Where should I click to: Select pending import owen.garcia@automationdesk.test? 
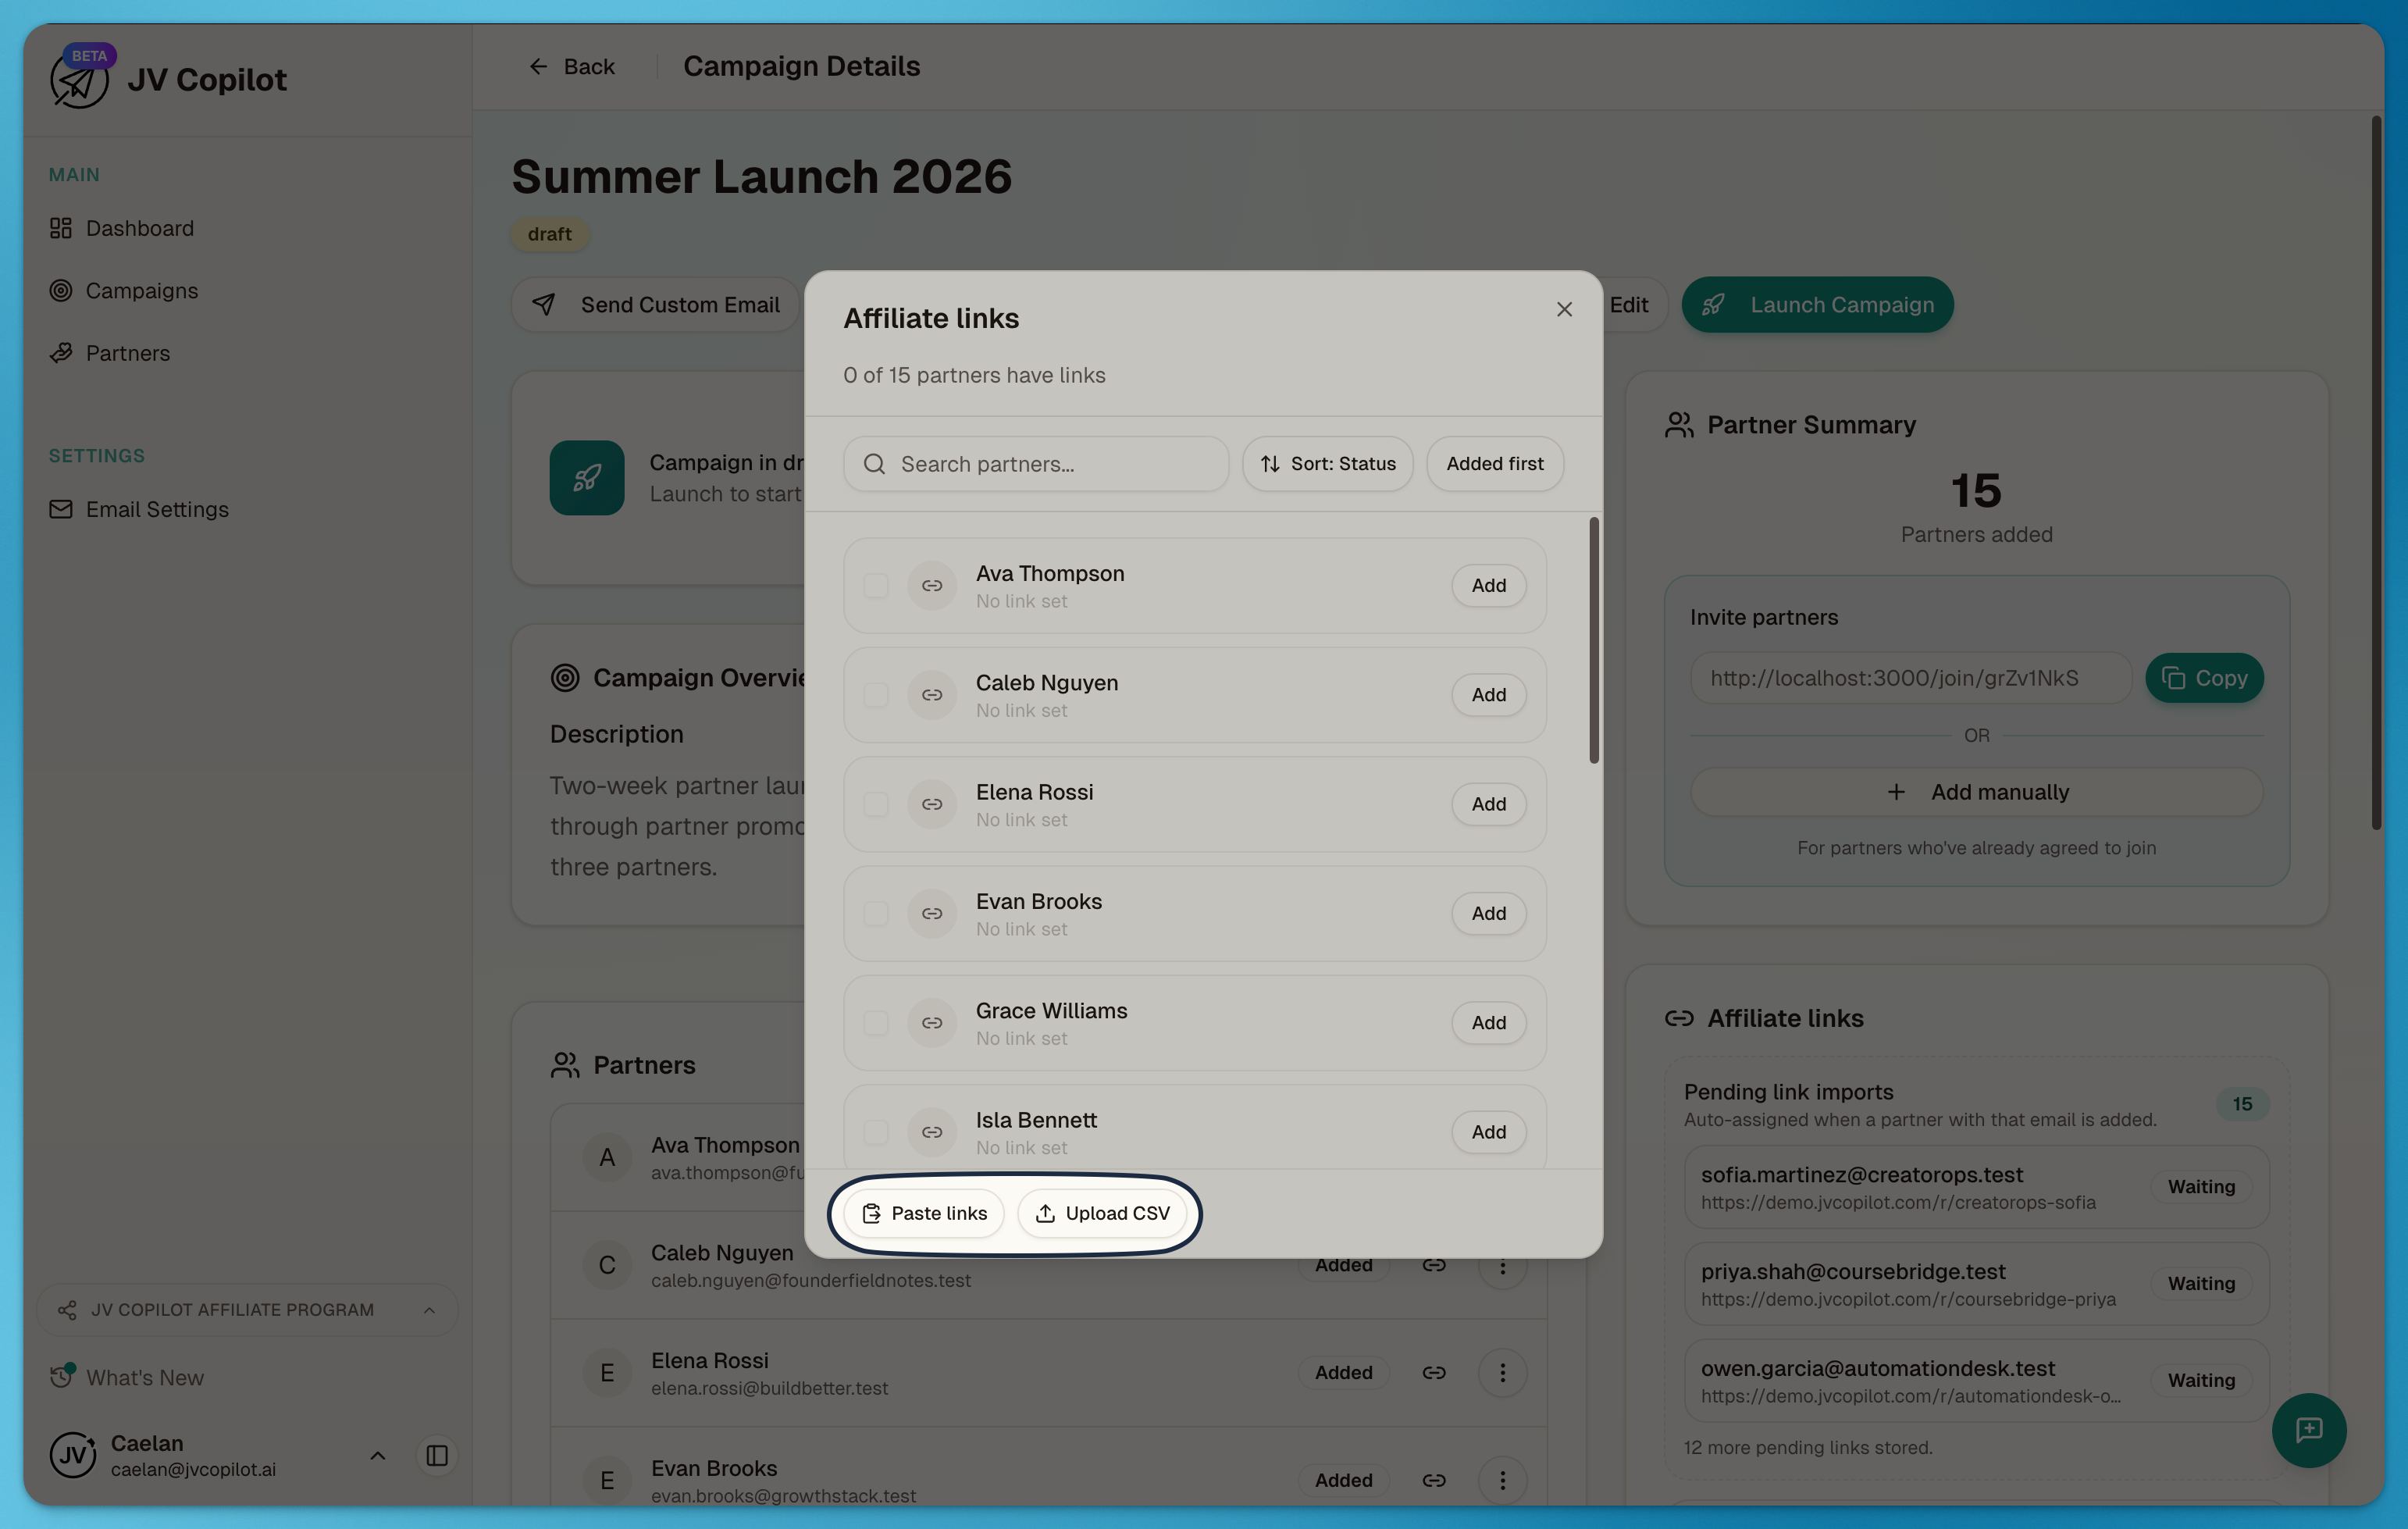(x=1976, y=1381)
